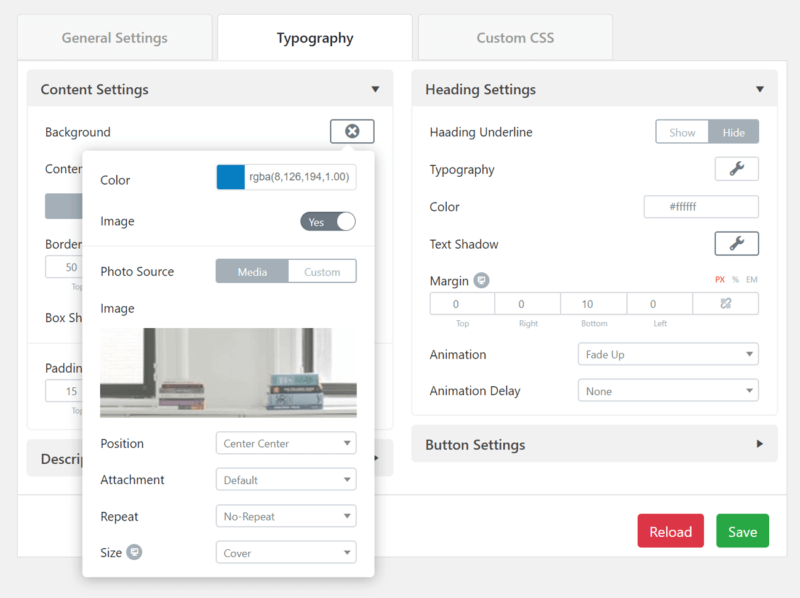This screenshot has width=800, height=598.
Task: Click the background image thumbnail
Action: tap(228, 372)
